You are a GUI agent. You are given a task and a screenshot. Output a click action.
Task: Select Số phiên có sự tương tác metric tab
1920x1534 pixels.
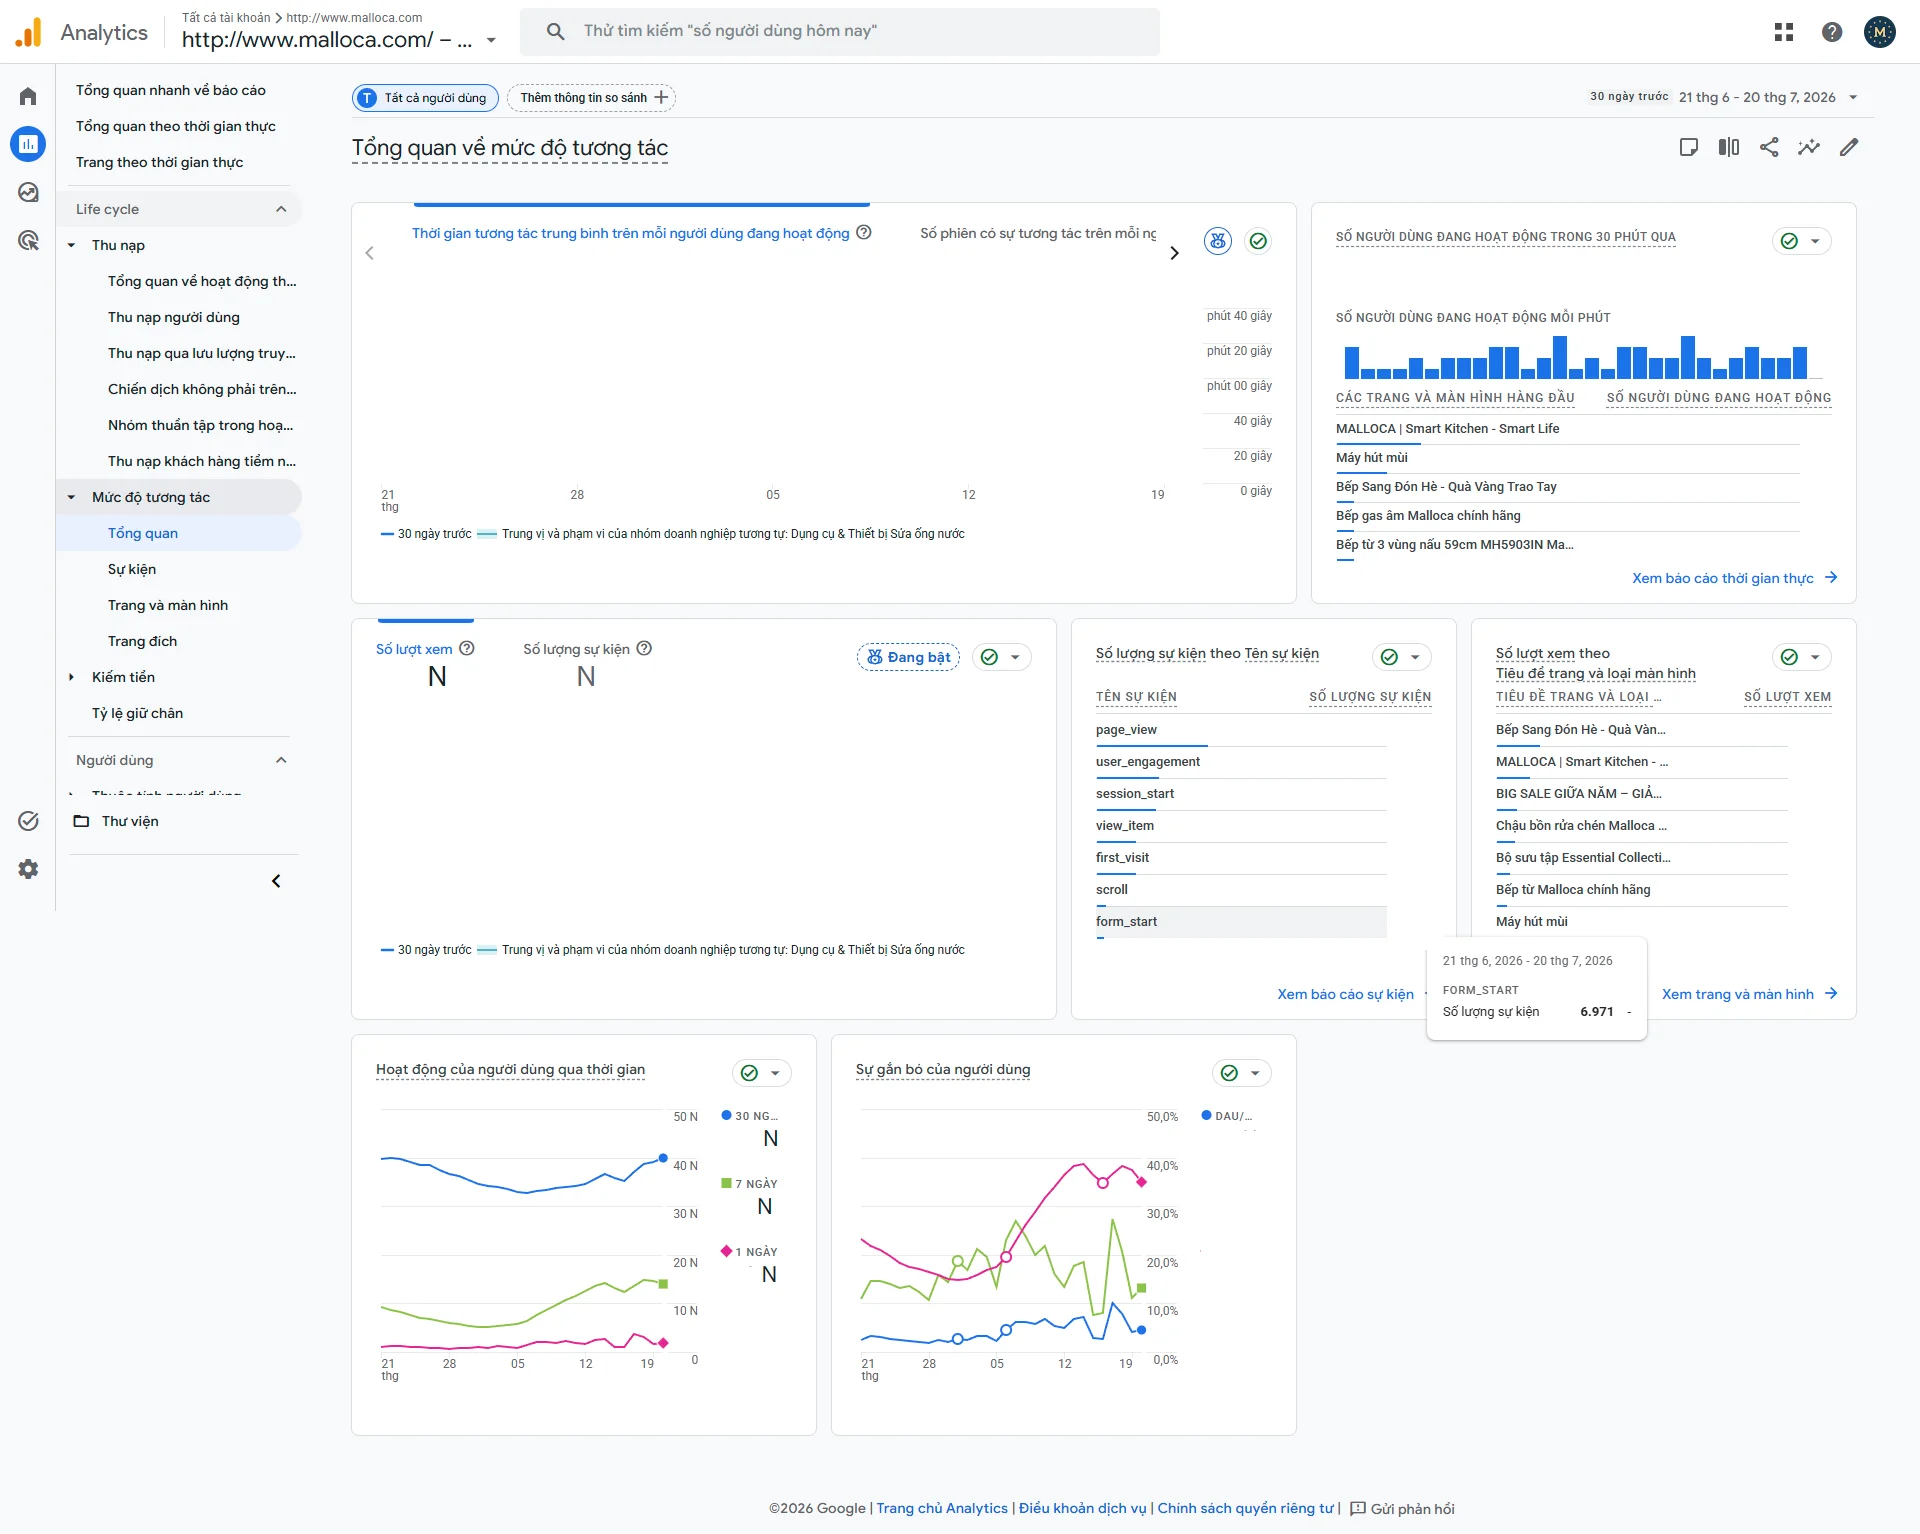tap(1038, 233)
